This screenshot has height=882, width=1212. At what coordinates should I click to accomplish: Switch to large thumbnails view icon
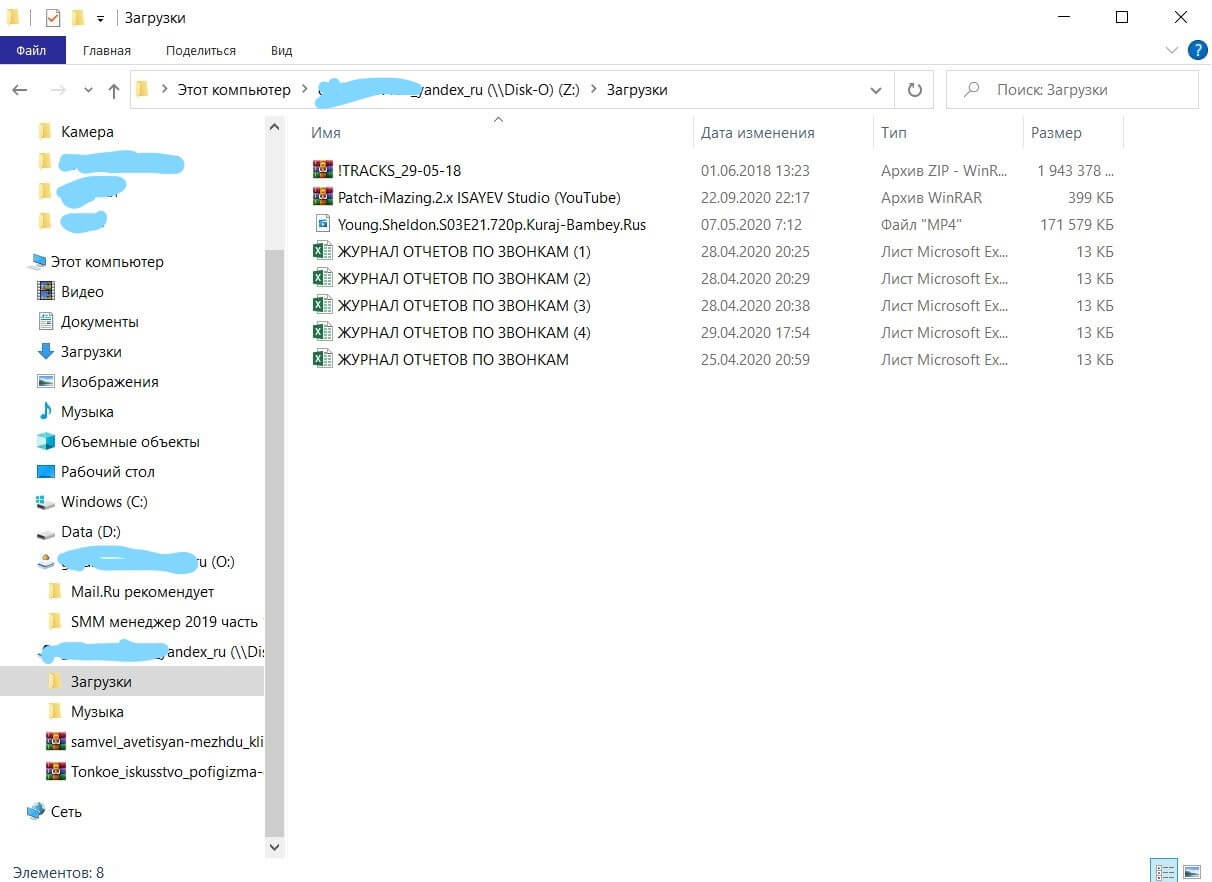(1191, 871)
